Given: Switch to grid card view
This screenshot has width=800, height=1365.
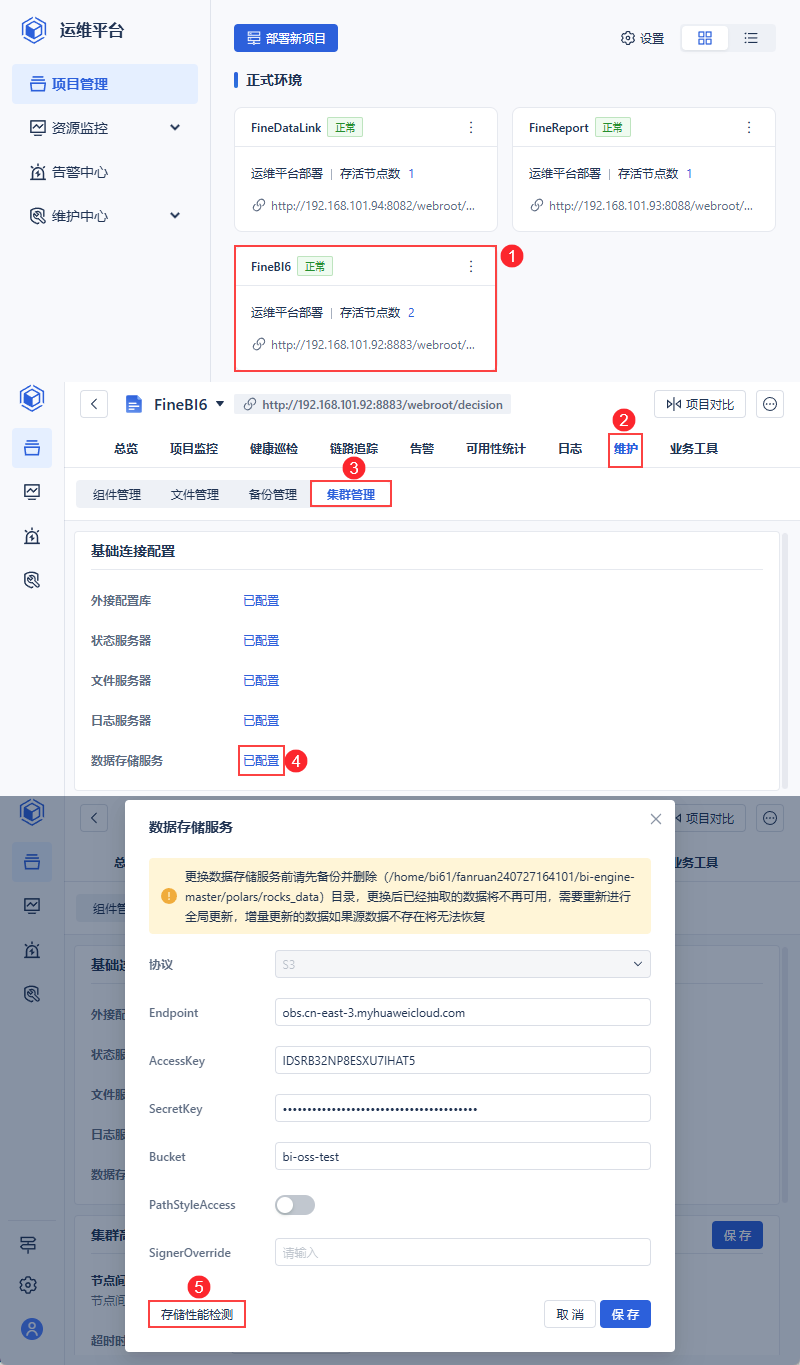Looking at the screenshot, I should pos(705,38).
